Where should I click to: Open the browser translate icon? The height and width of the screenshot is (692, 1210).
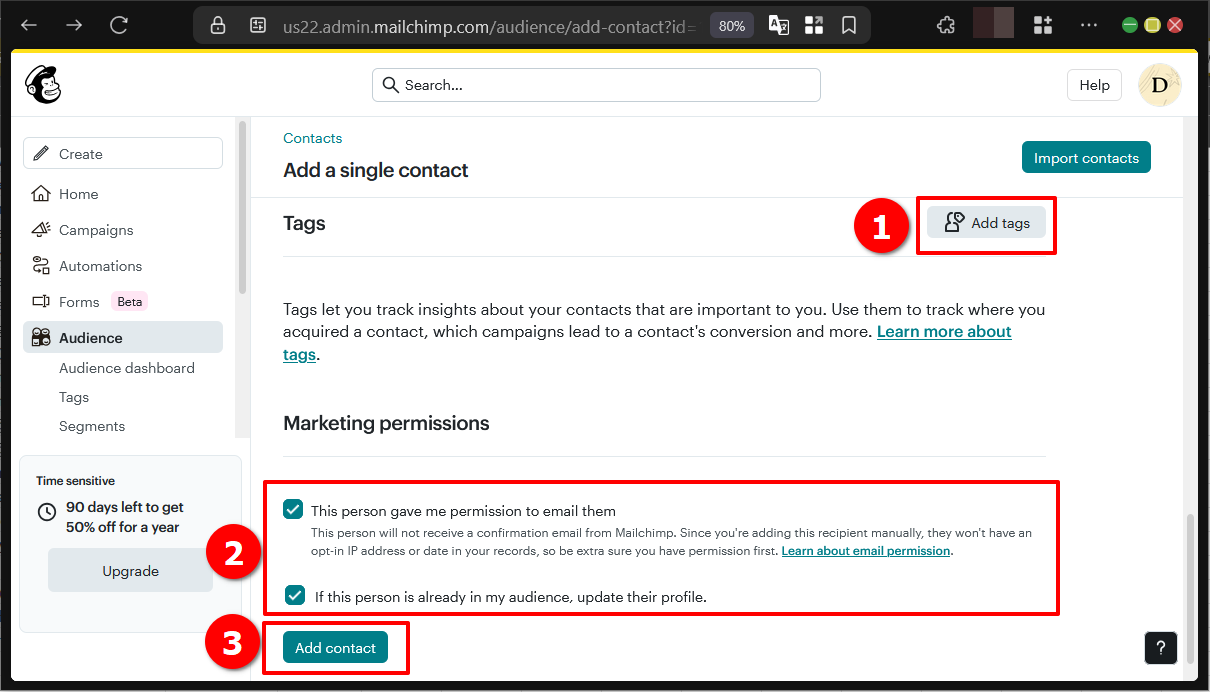779,24
